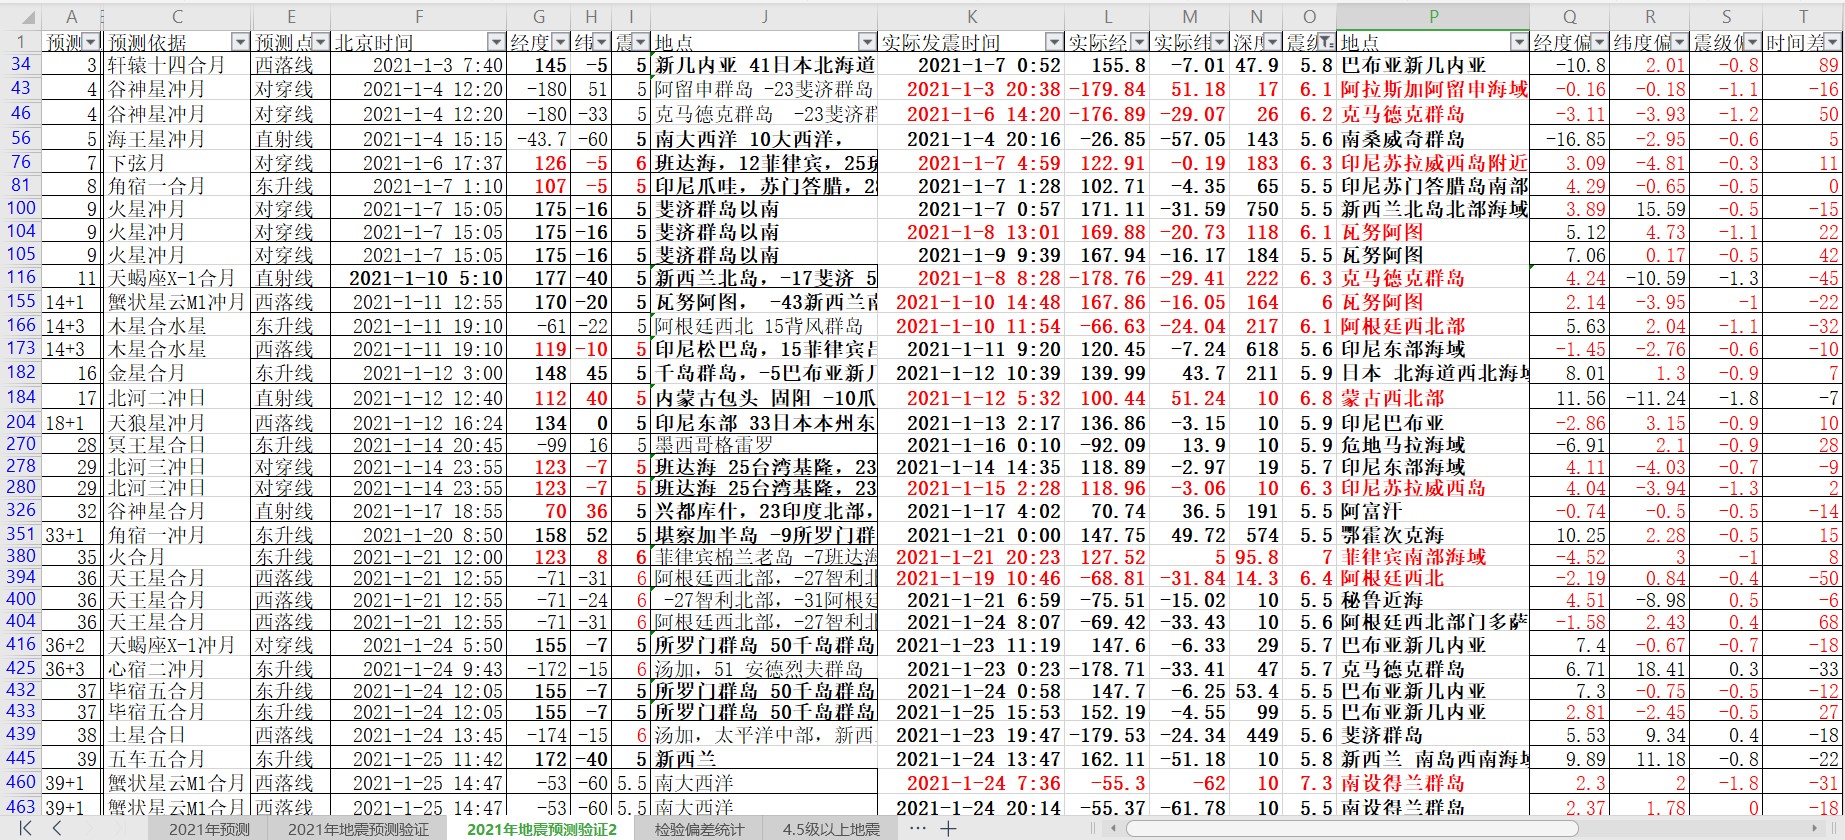Switch to 2021年地震预测验证 sheet tab
Image resolution: width=1845 pixels, height=840 pixels.
pyautogui.click(x=358, y=829)
